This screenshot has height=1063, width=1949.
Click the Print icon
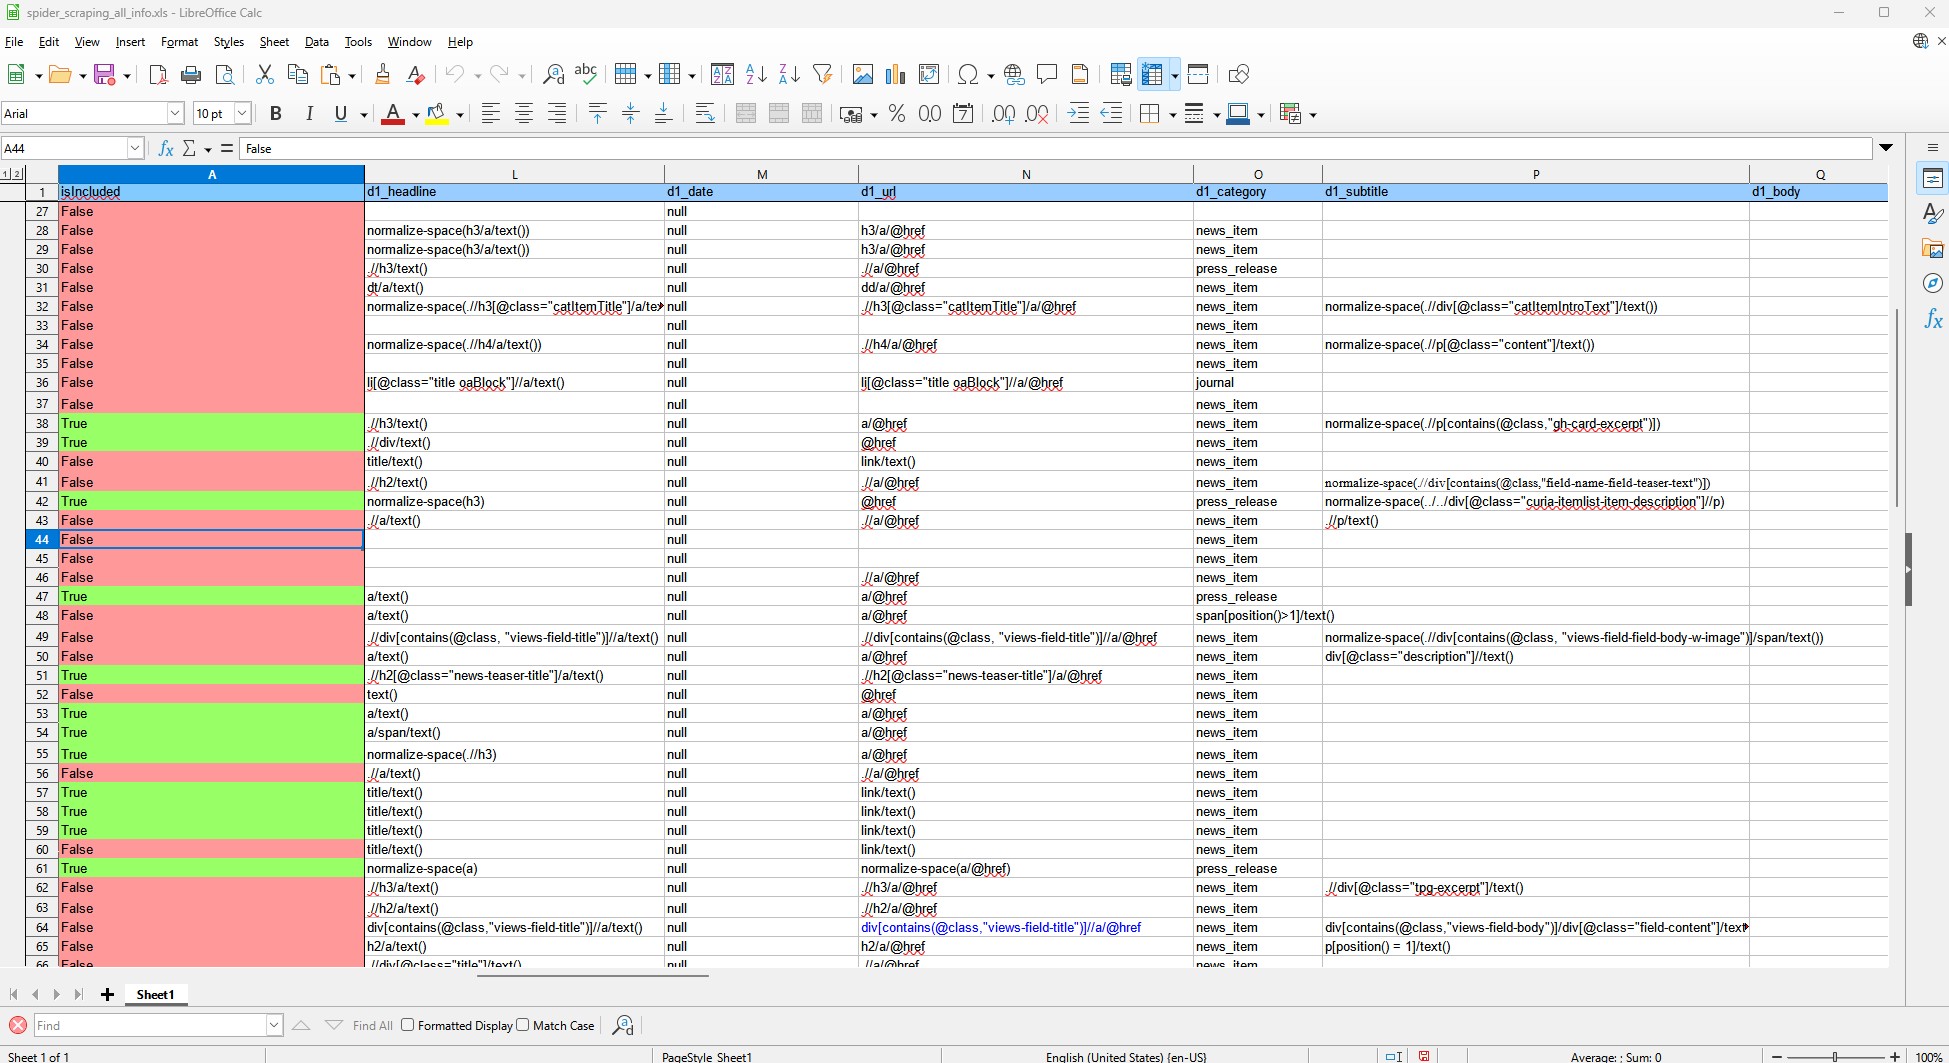[191, 75]
